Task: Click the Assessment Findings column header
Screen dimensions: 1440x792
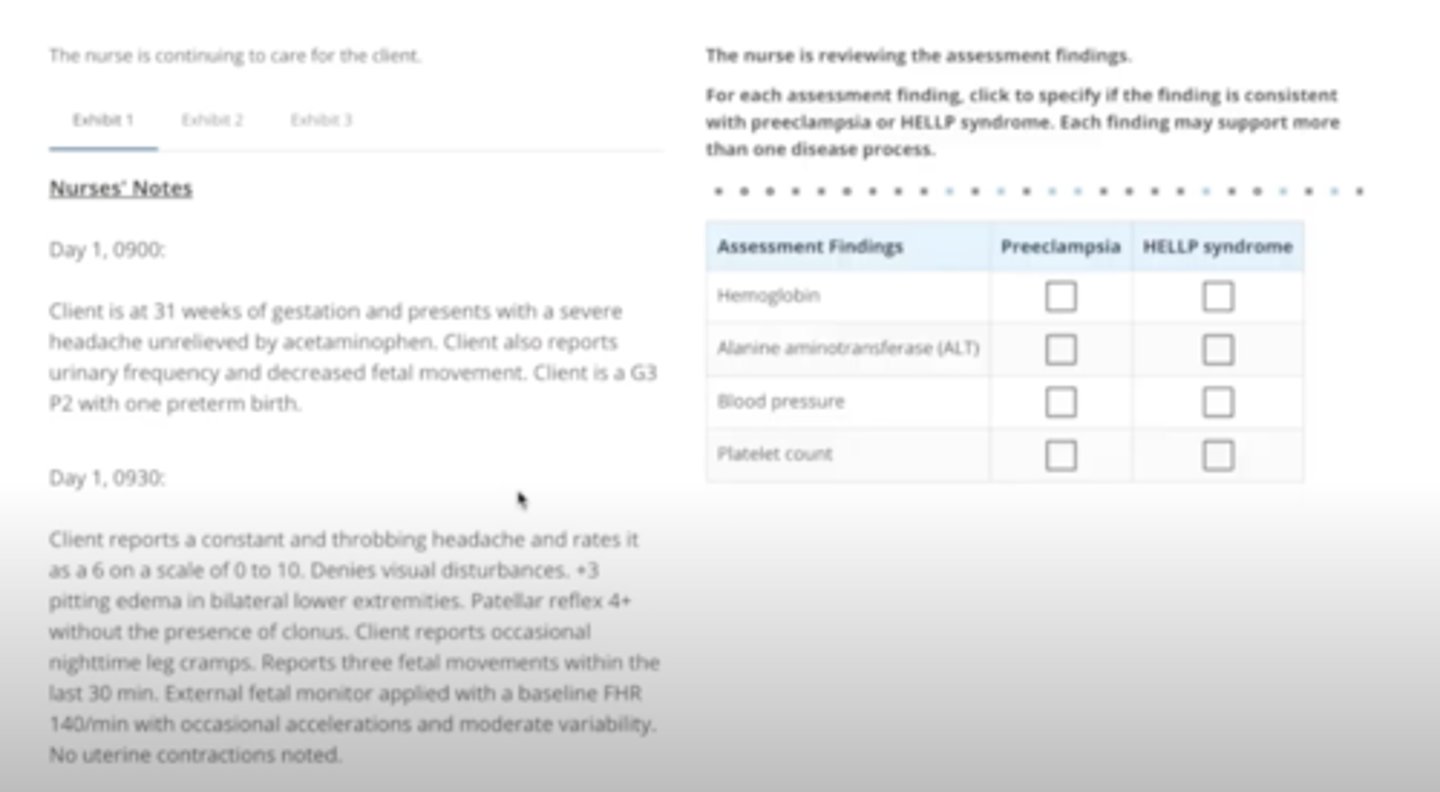Action: (x=810, y=247)
